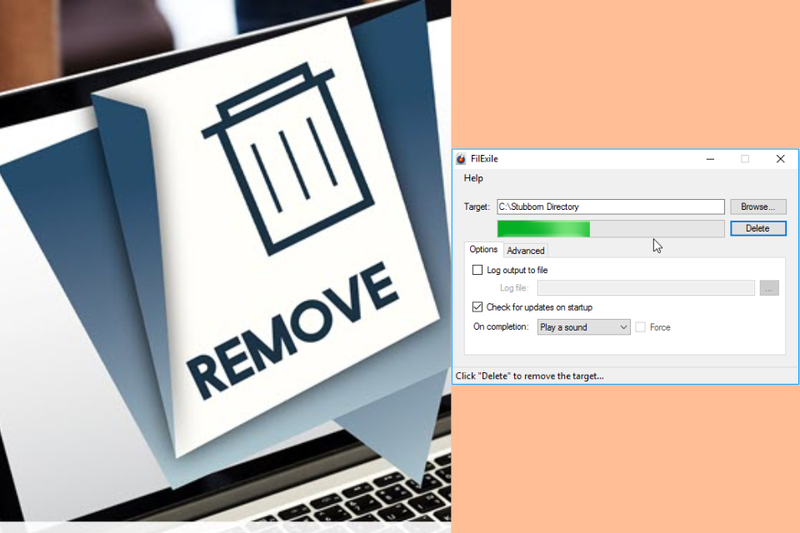The height and width of the screenshot is (533, 800).
Task: Focus the Target path input field
Action: pyautogui.click(x=611, y=207)
